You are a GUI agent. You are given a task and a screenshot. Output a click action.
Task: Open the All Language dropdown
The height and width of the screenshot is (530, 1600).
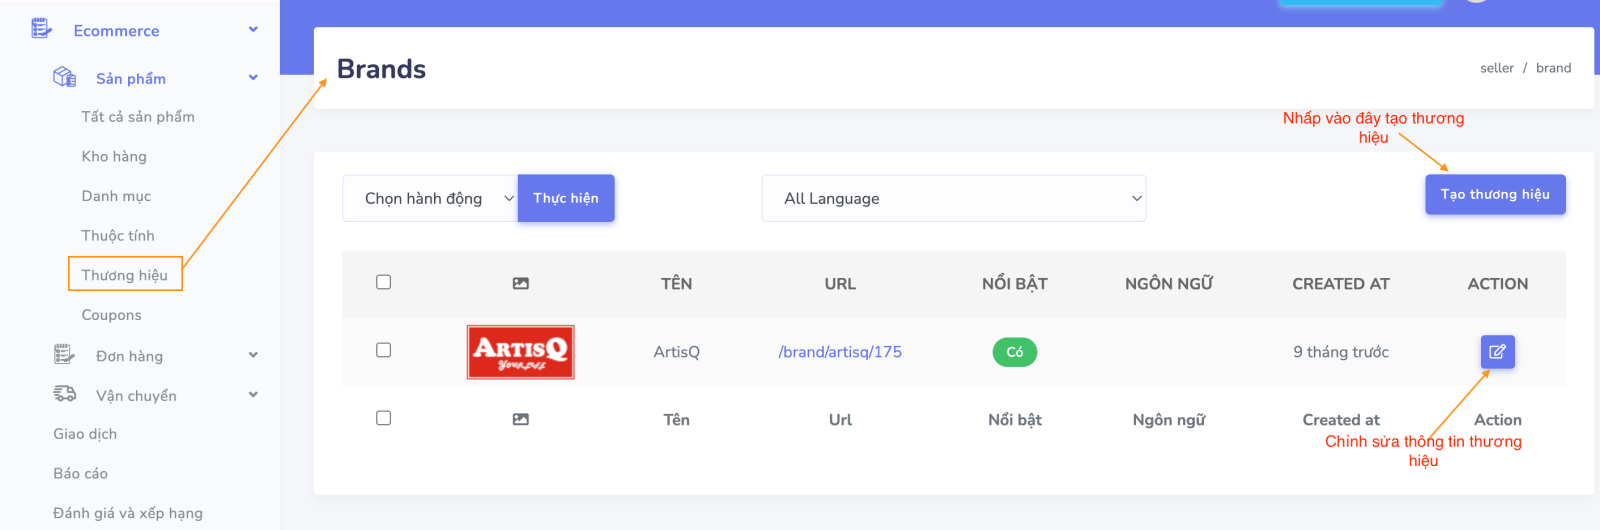coord(953,198)
